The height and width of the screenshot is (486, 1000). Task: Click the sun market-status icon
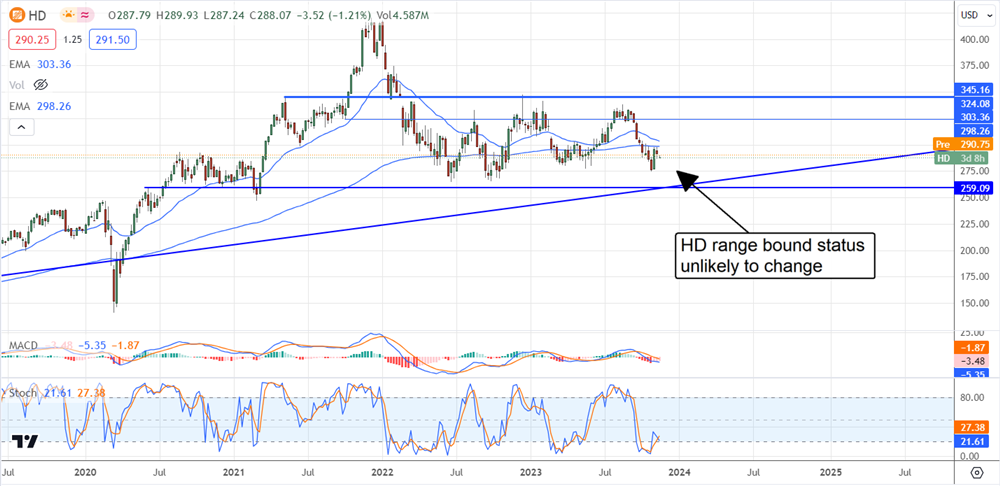68,13
